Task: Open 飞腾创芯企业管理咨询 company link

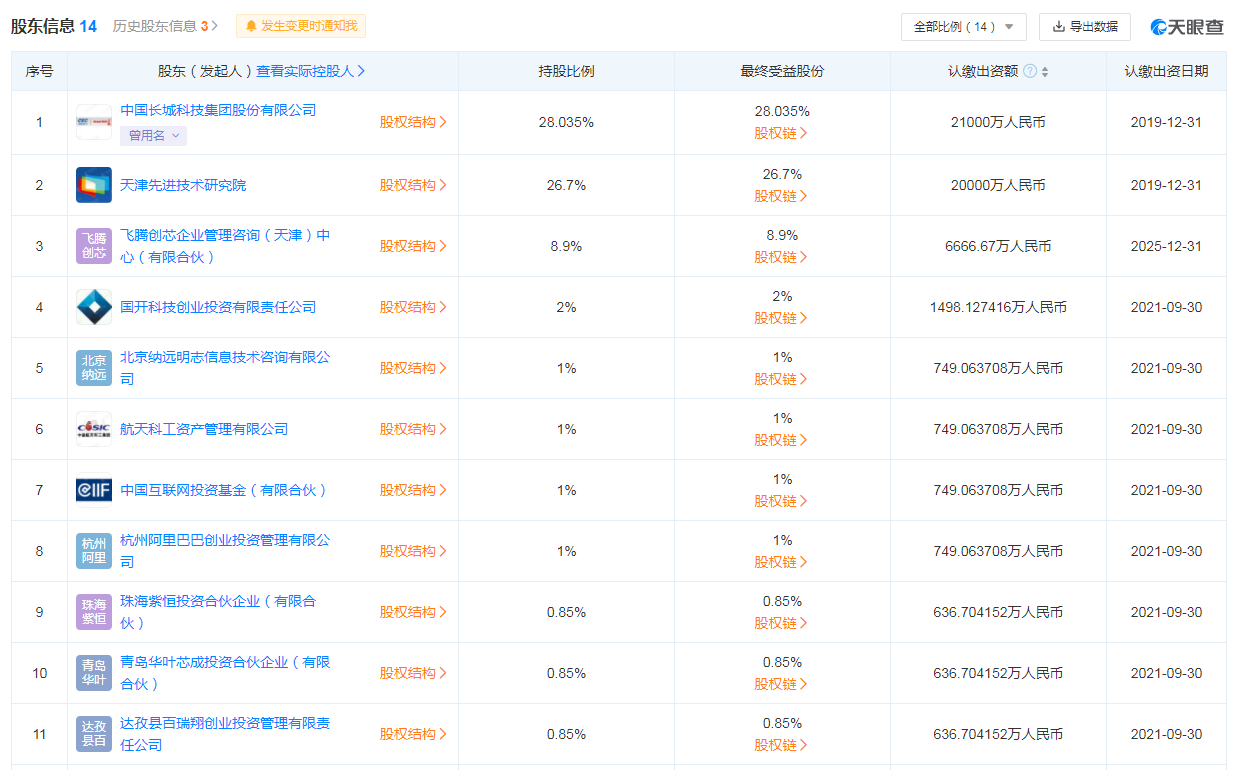Action: 225,246
